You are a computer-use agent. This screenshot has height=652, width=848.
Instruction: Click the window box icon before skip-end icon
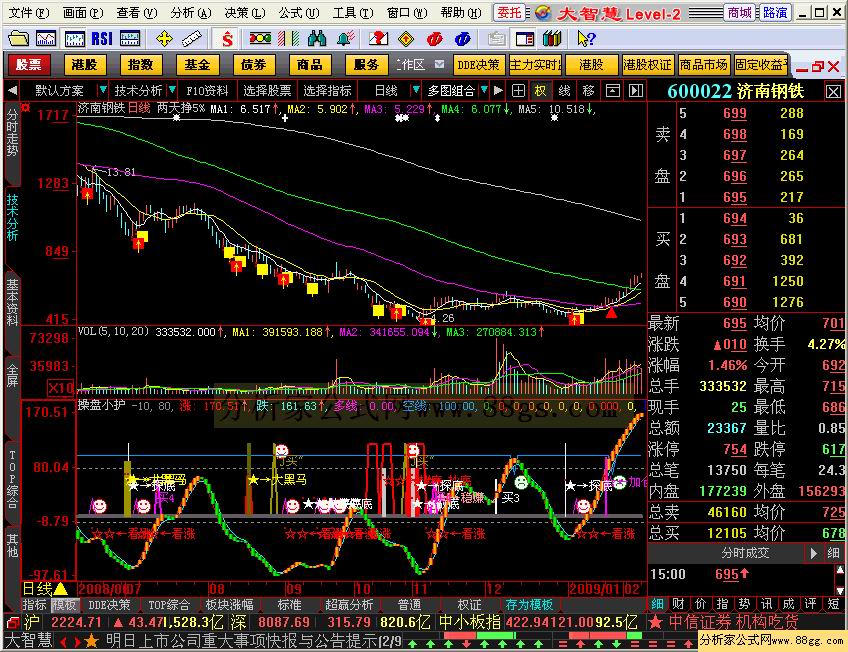(x=612, y=90)
